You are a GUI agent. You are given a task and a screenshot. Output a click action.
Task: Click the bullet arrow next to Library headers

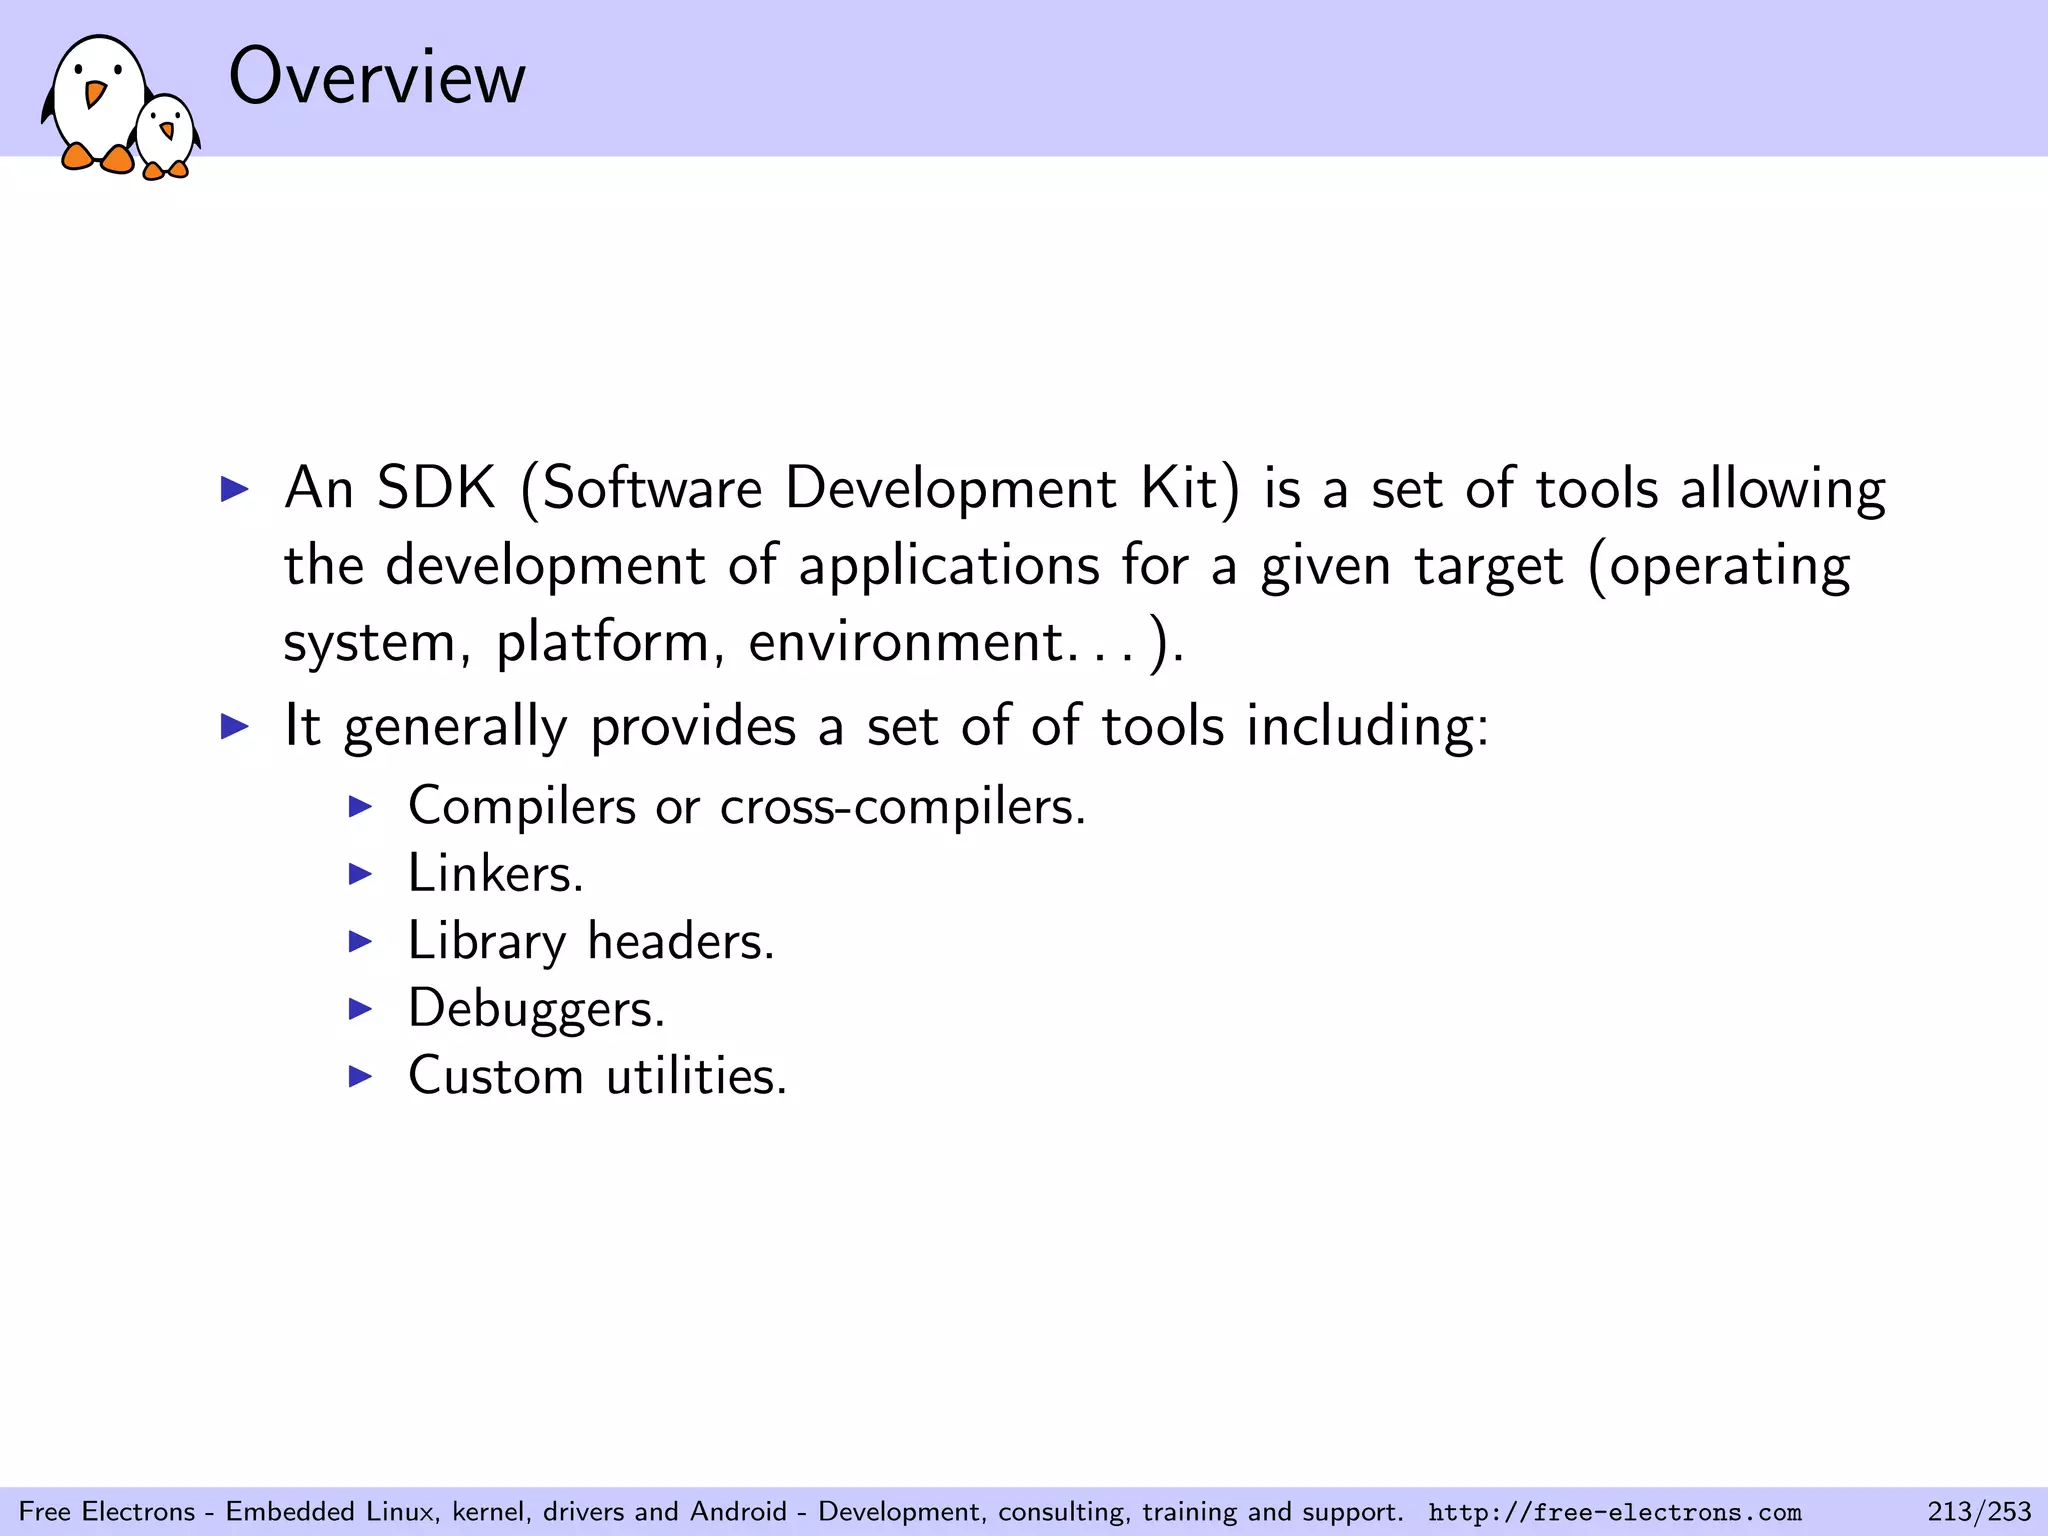360,941
